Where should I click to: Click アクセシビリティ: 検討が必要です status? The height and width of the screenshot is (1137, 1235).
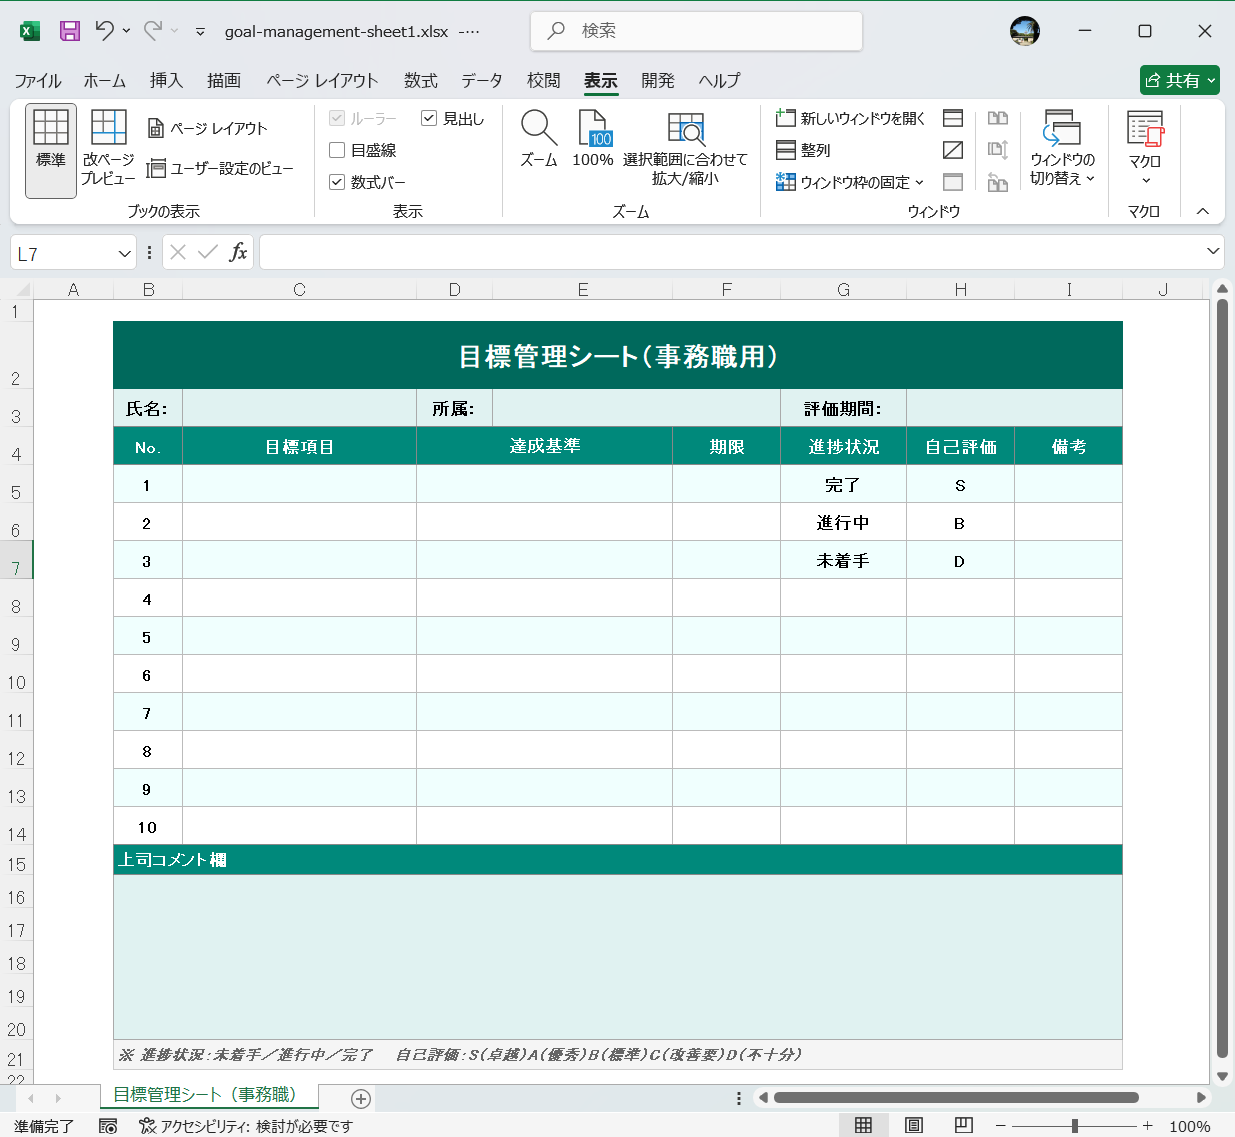coord(246,1126)
